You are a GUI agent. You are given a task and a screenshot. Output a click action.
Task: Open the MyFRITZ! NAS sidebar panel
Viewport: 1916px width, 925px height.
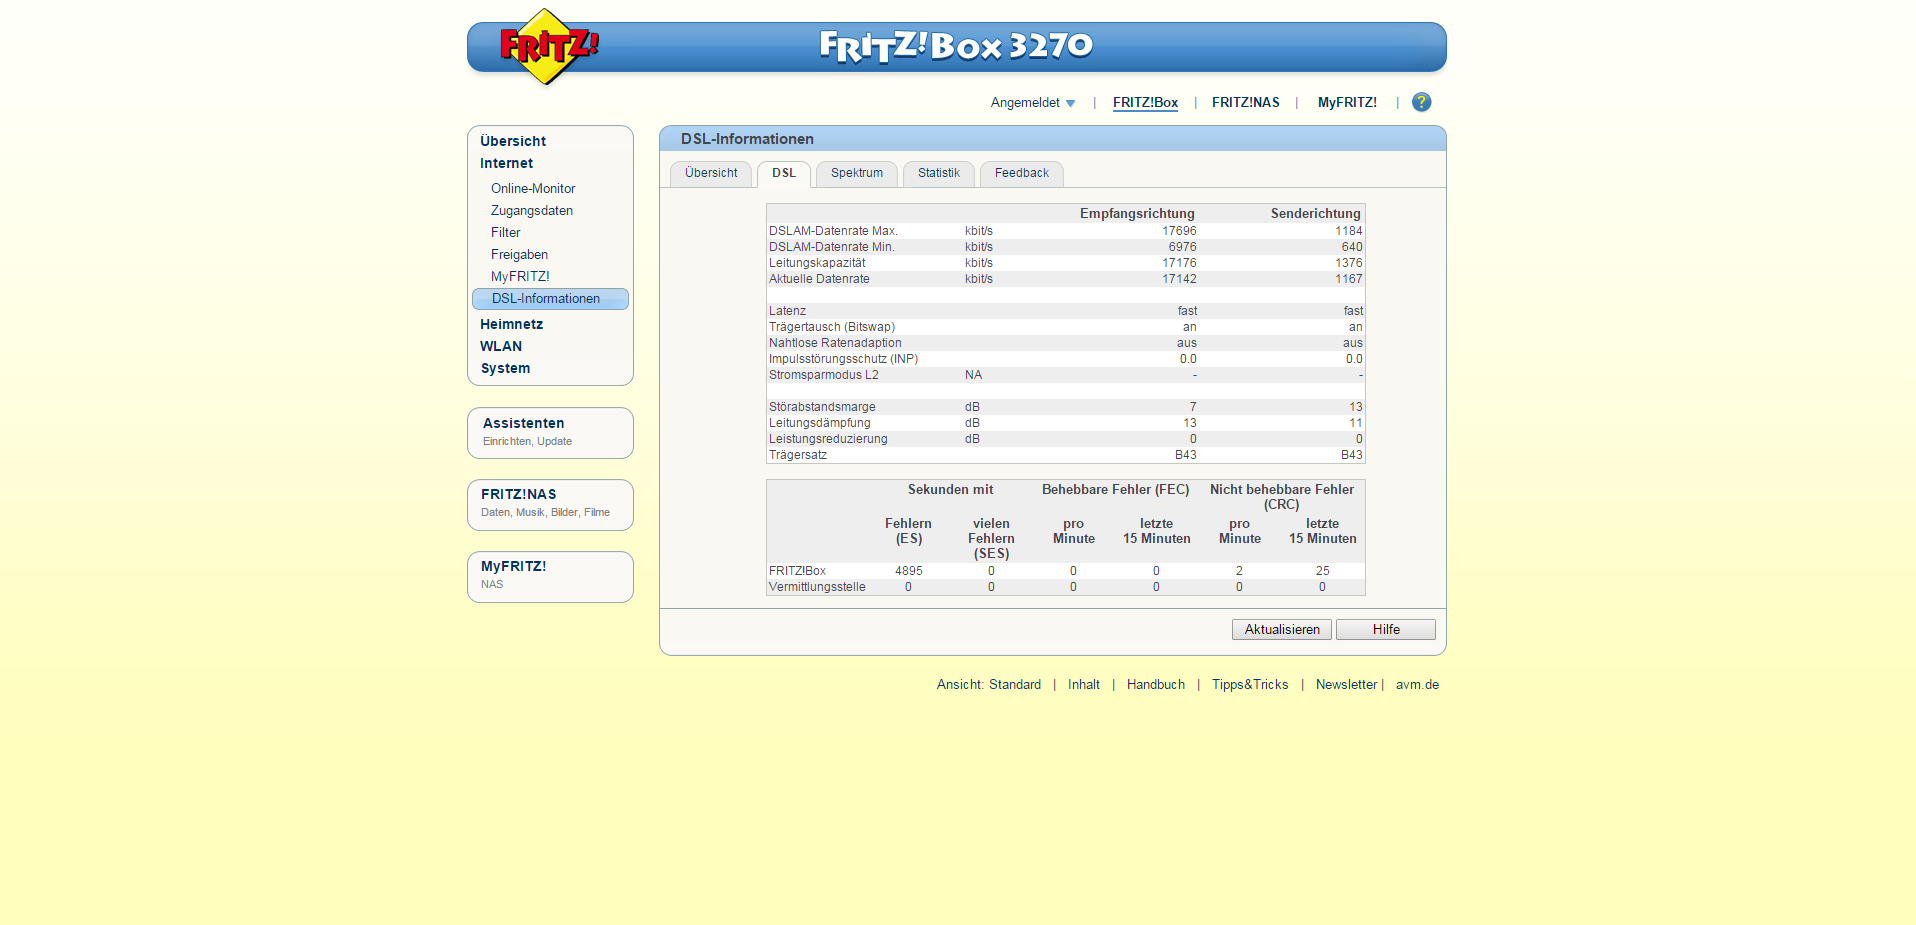(550, 577)
